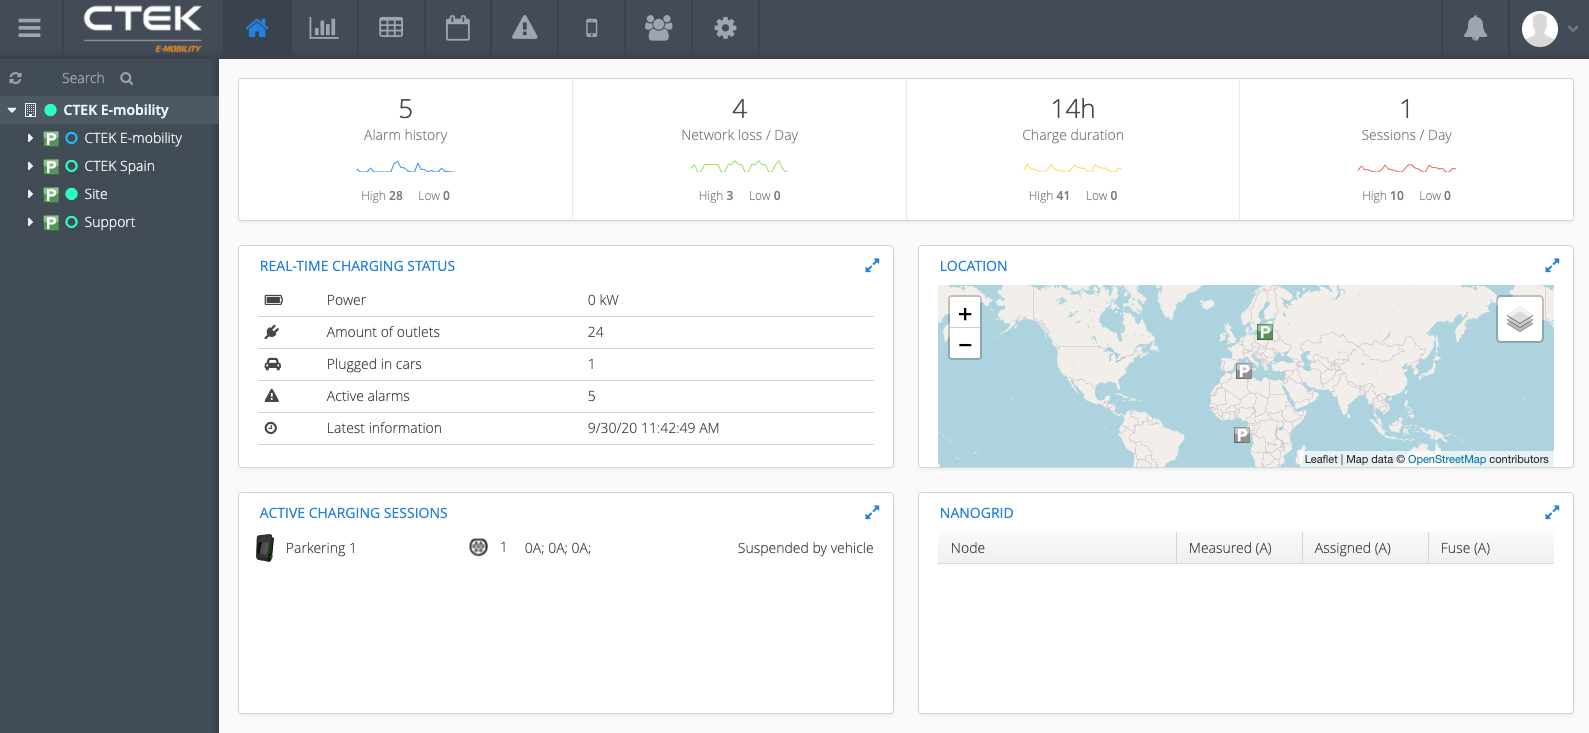Open the mobile device view
This screenshot has width=1589, height=733.
pos(591,27)
